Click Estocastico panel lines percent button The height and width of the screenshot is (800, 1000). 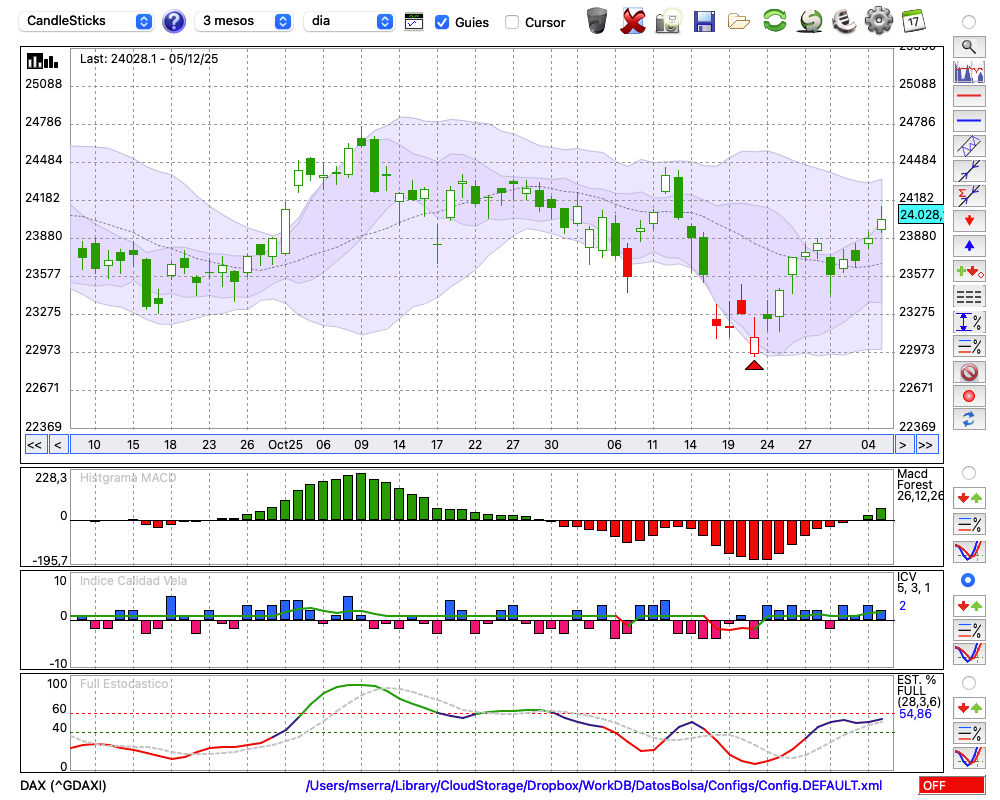tap(969, 733)
